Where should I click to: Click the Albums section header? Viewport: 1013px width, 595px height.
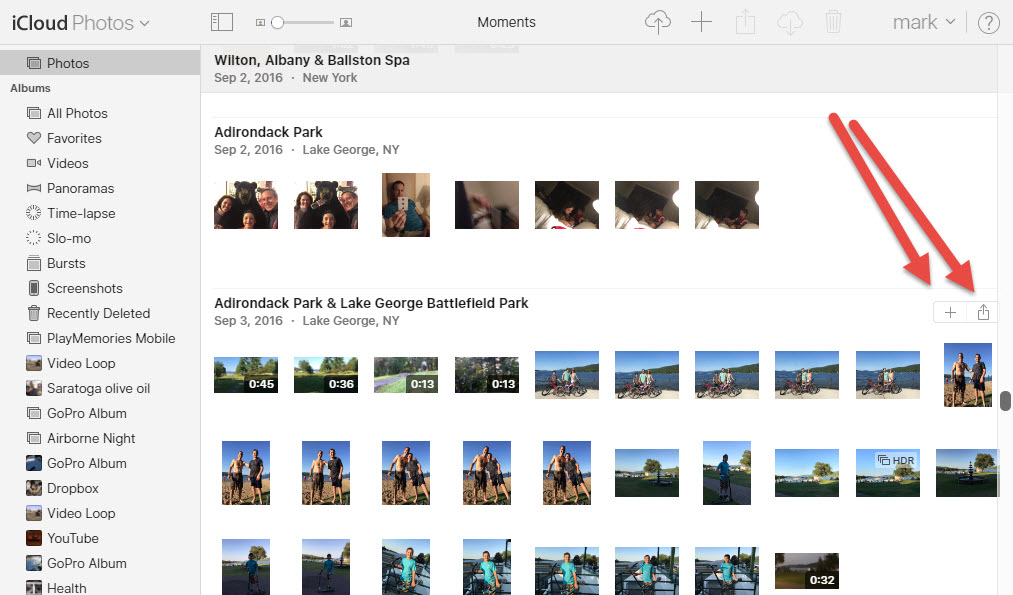pos(30,88)
